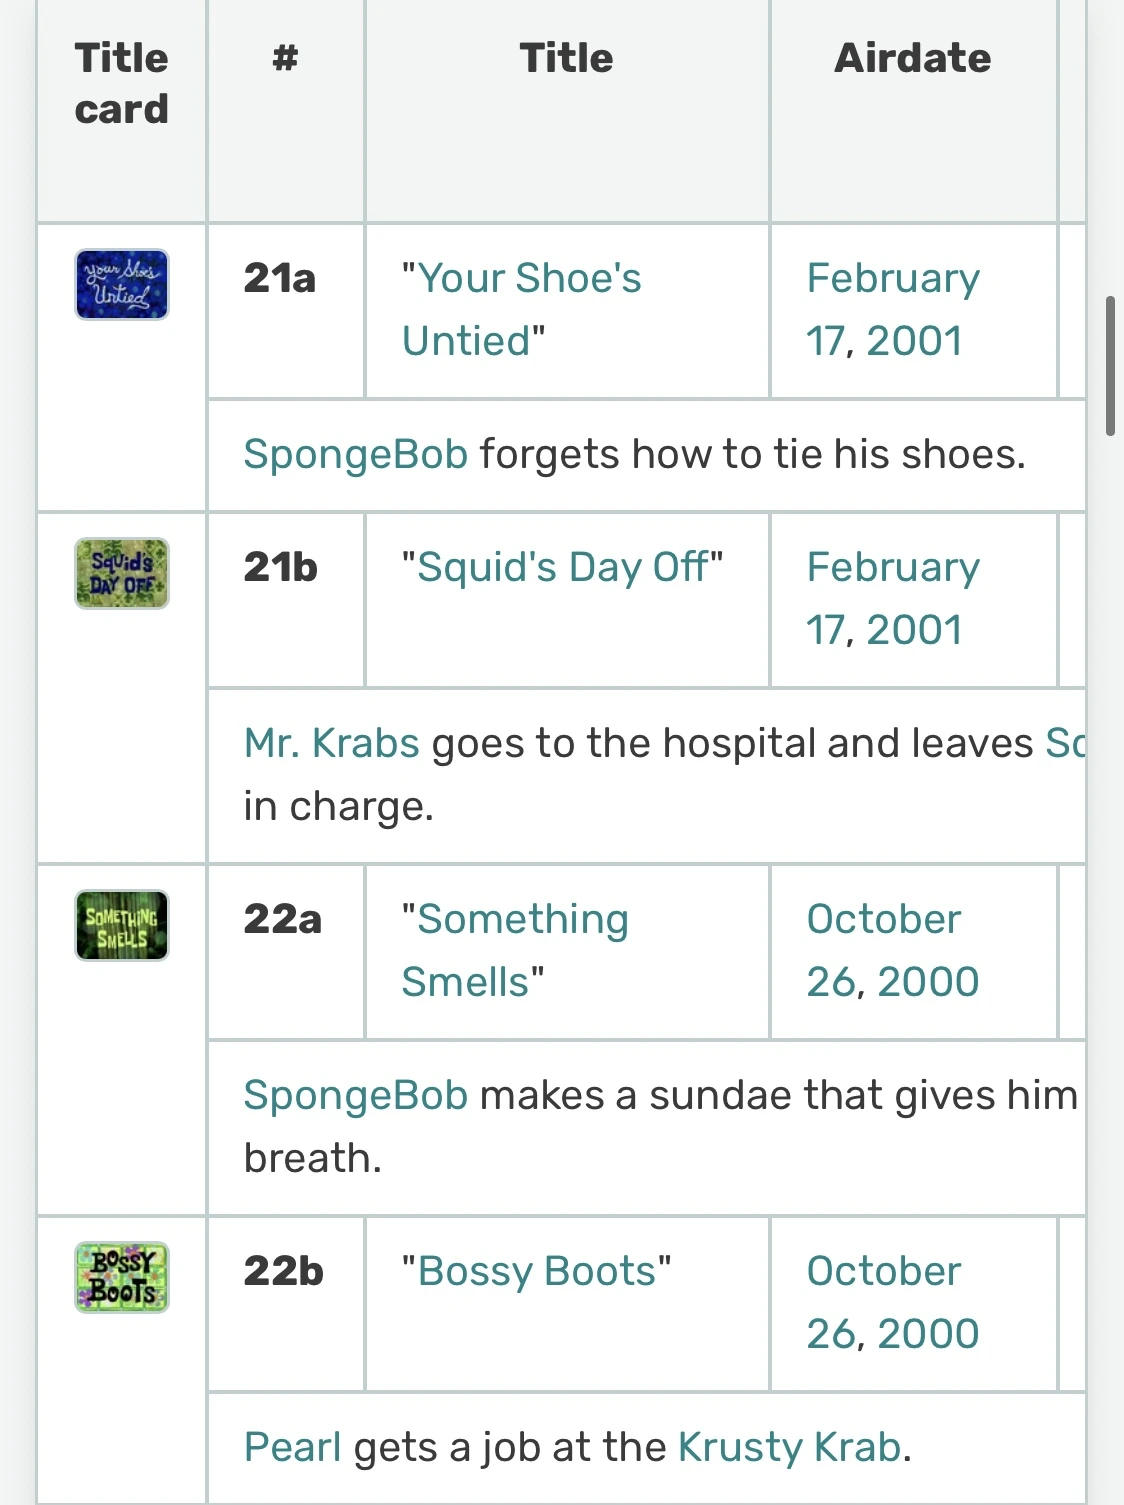Image resolution: width=1124 pixels, height=1505 pixels.
Task: Open the "Your Shoe's Untied" episode title link
Action: coord(521,309)
